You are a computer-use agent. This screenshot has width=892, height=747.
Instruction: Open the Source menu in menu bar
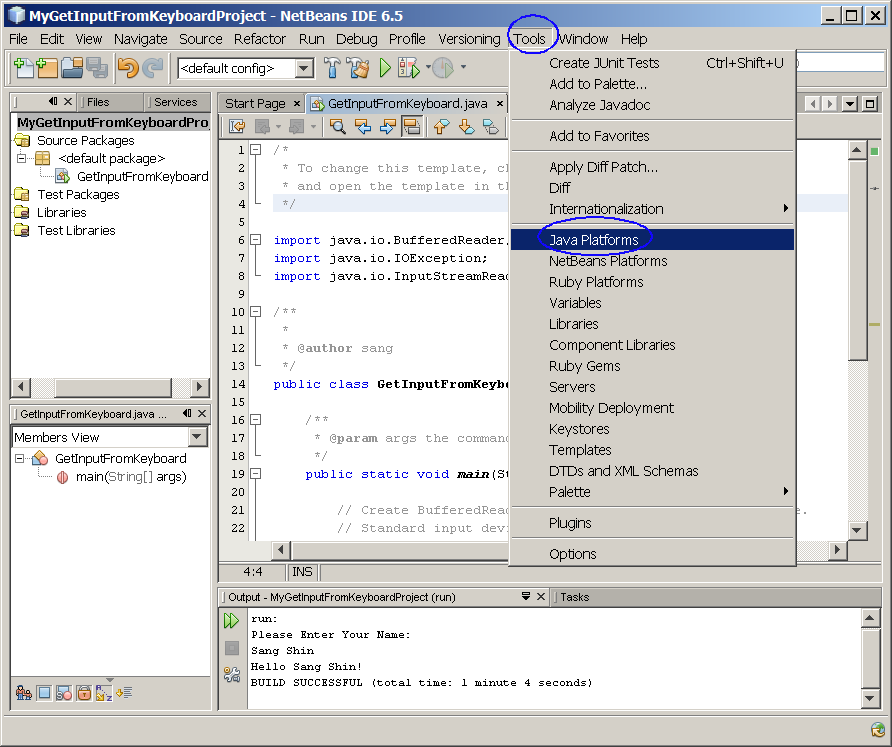pyautogui.click(x=200, y=39)
